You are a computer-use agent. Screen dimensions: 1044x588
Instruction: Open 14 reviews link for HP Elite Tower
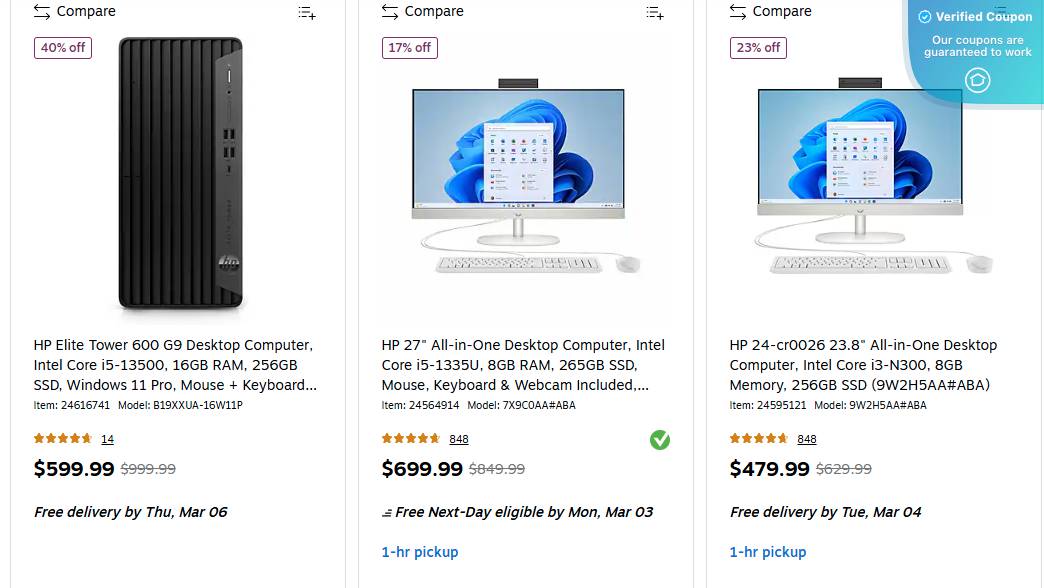coord(107,439)
